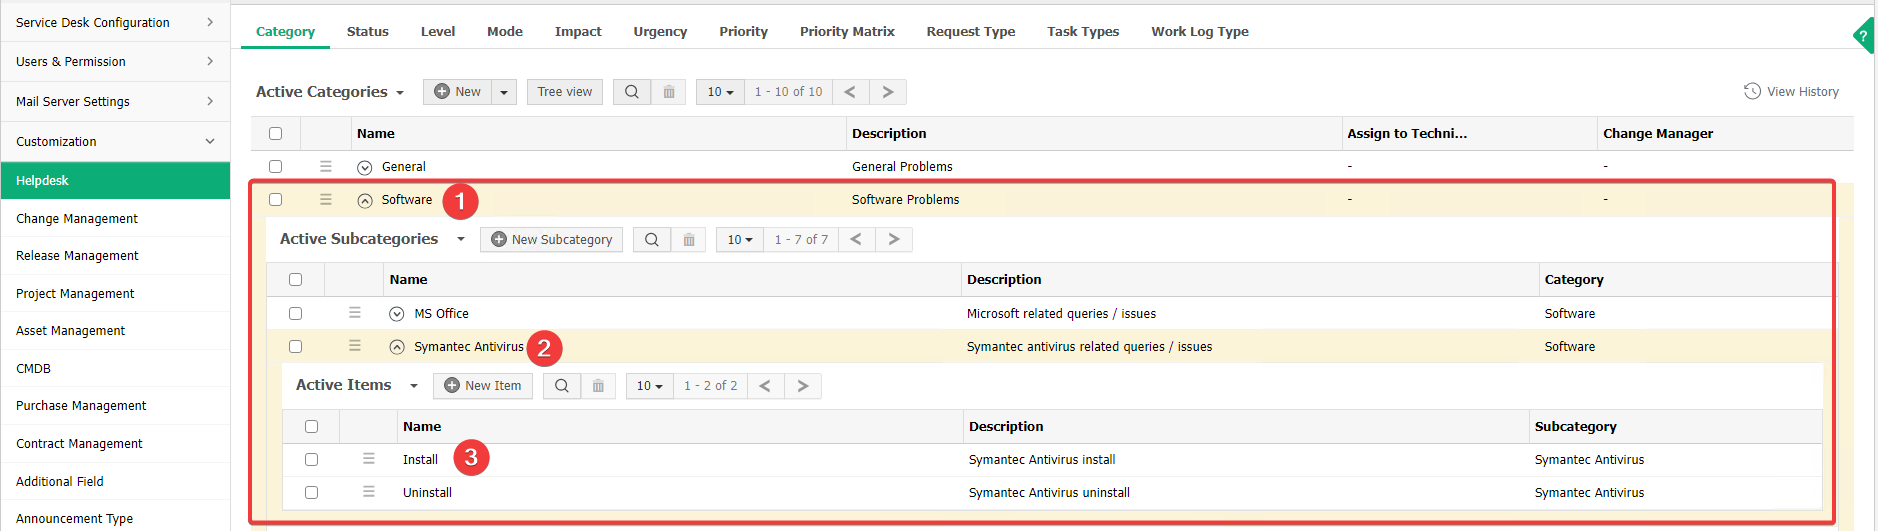The height and width of the screenshot is (531, 1878).
Task: Go to previous page of subcategories
Action: (856, 240)
